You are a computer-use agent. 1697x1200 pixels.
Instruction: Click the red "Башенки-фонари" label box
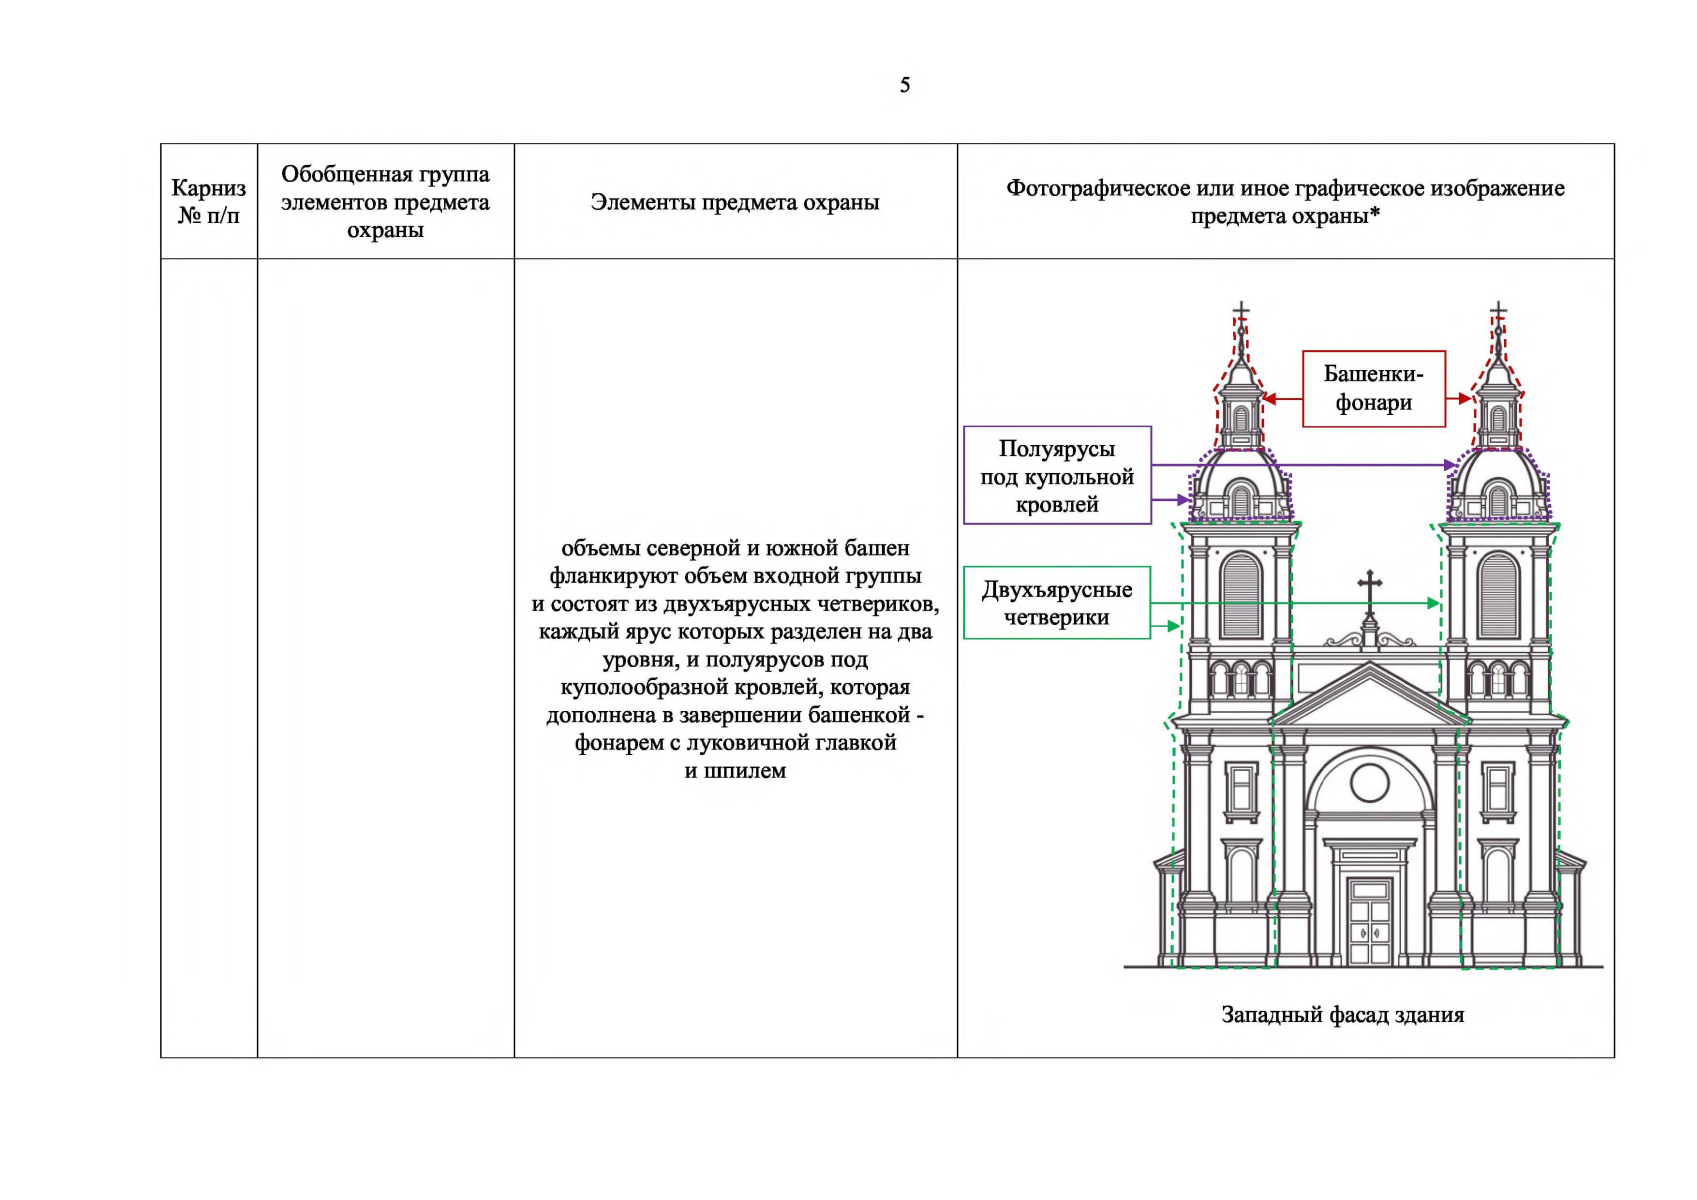point(1373,389)
